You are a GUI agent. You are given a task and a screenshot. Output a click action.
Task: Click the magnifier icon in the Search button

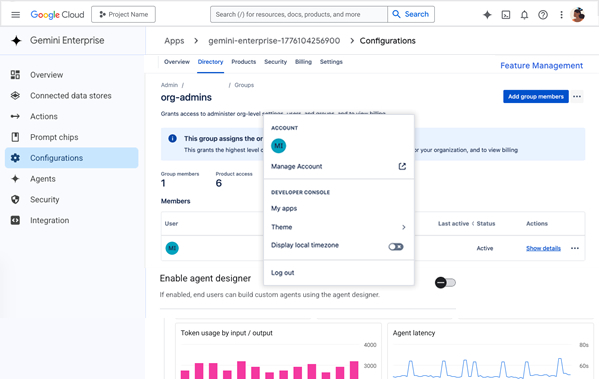tap(397, 15)
